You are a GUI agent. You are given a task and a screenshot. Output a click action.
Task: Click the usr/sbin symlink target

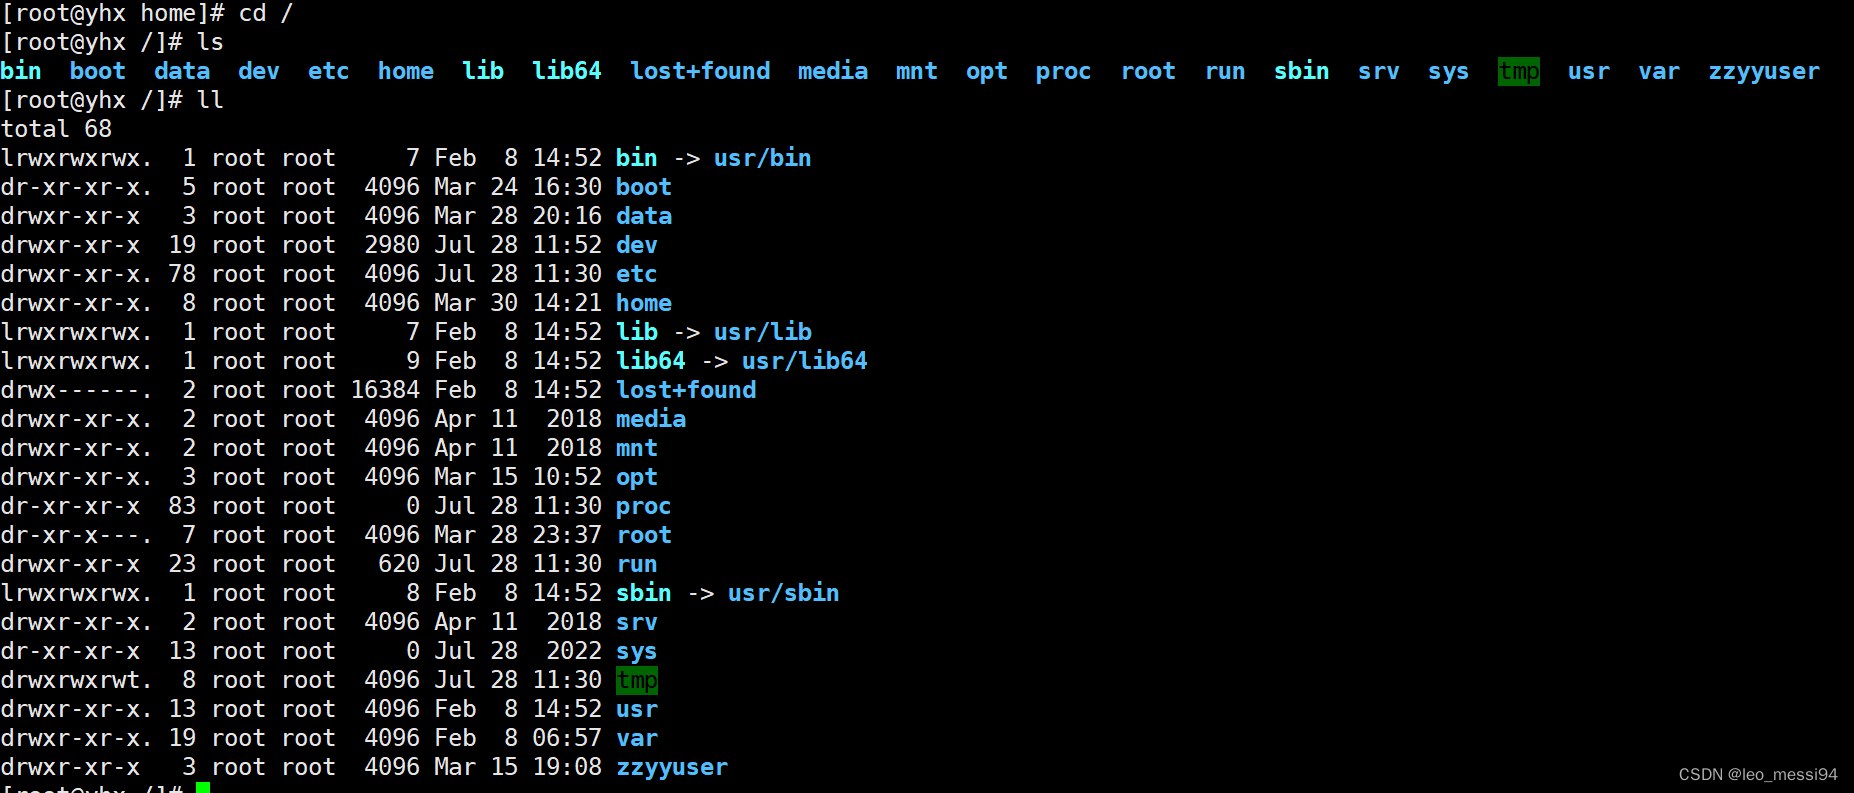click(x=783, y=593)
